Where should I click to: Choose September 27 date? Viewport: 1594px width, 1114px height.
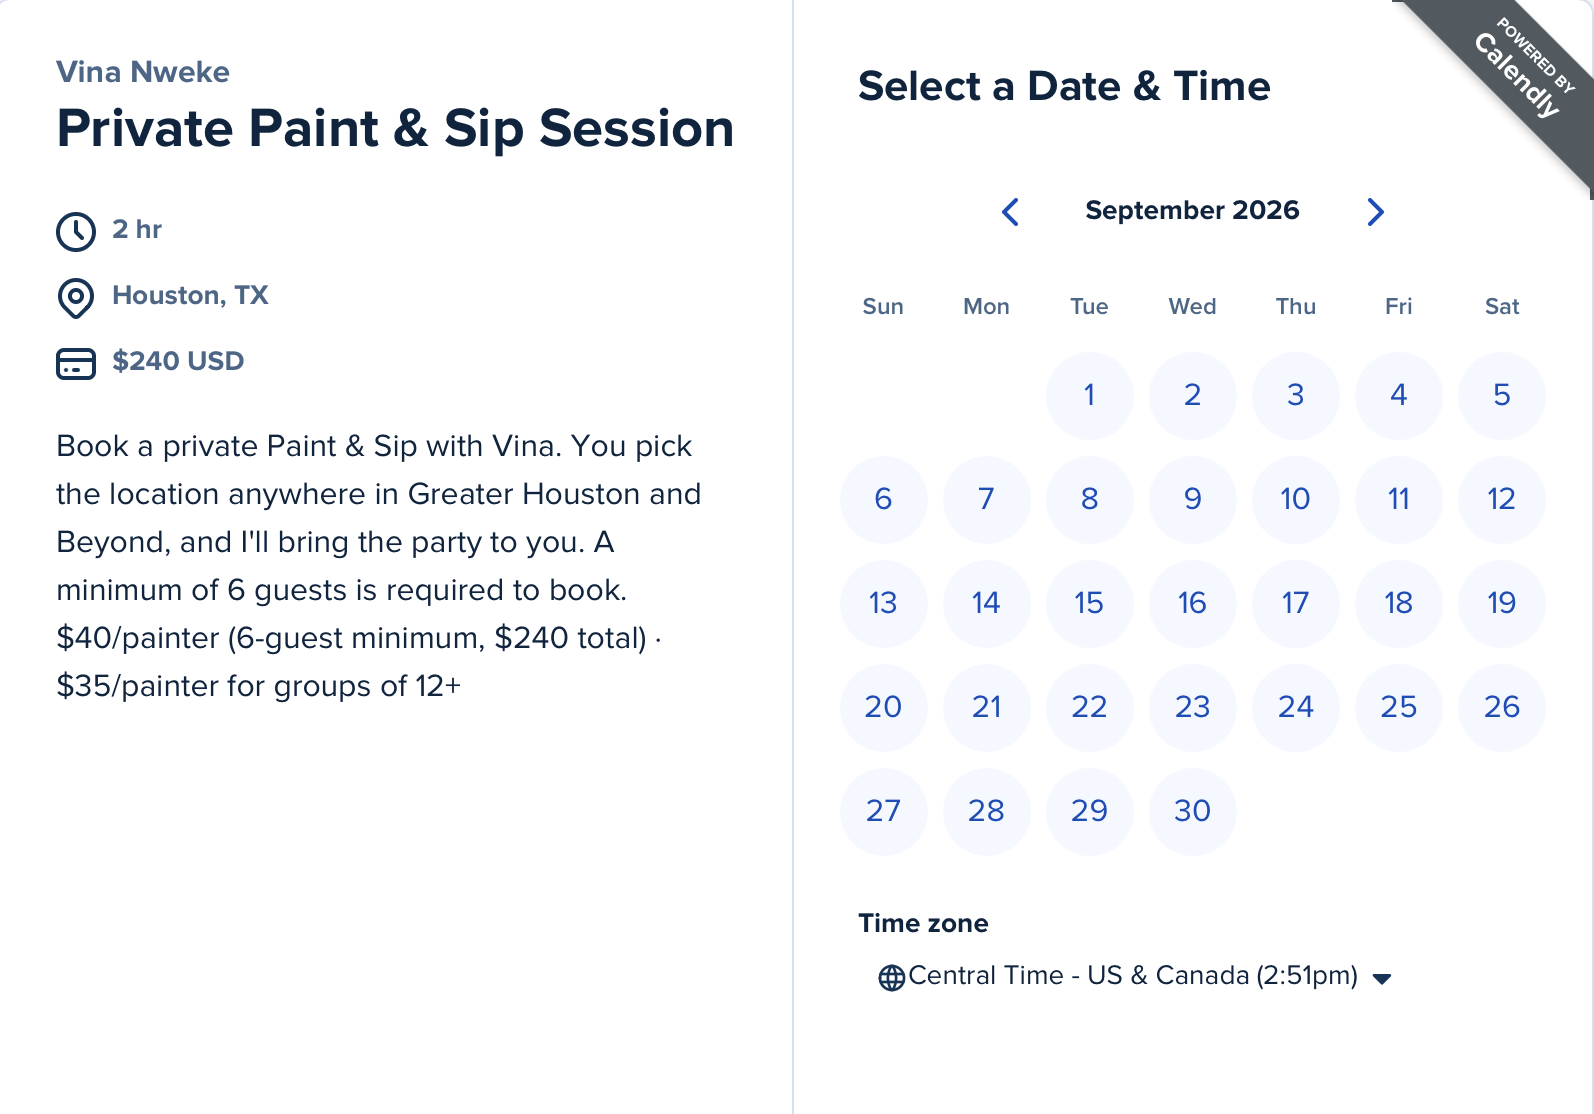[883, 811]
